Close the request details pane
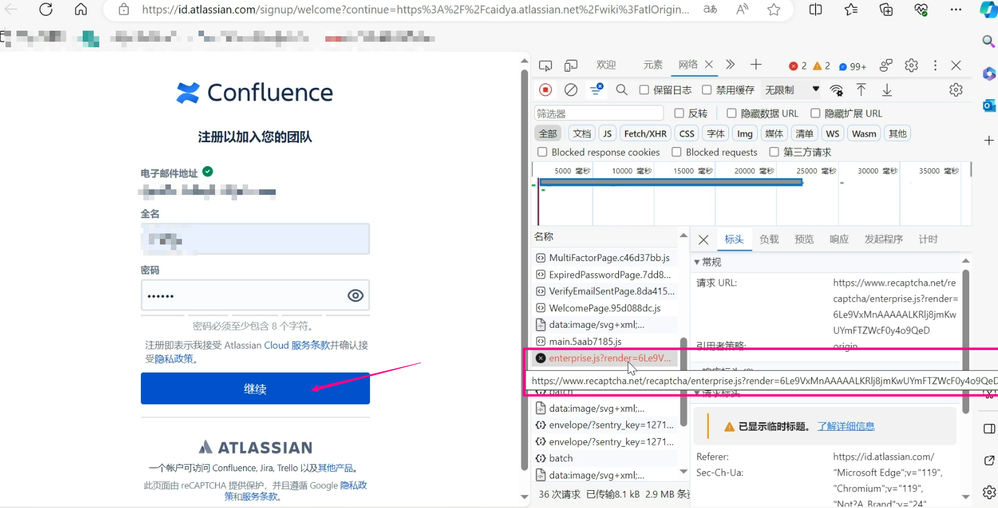 703,239
